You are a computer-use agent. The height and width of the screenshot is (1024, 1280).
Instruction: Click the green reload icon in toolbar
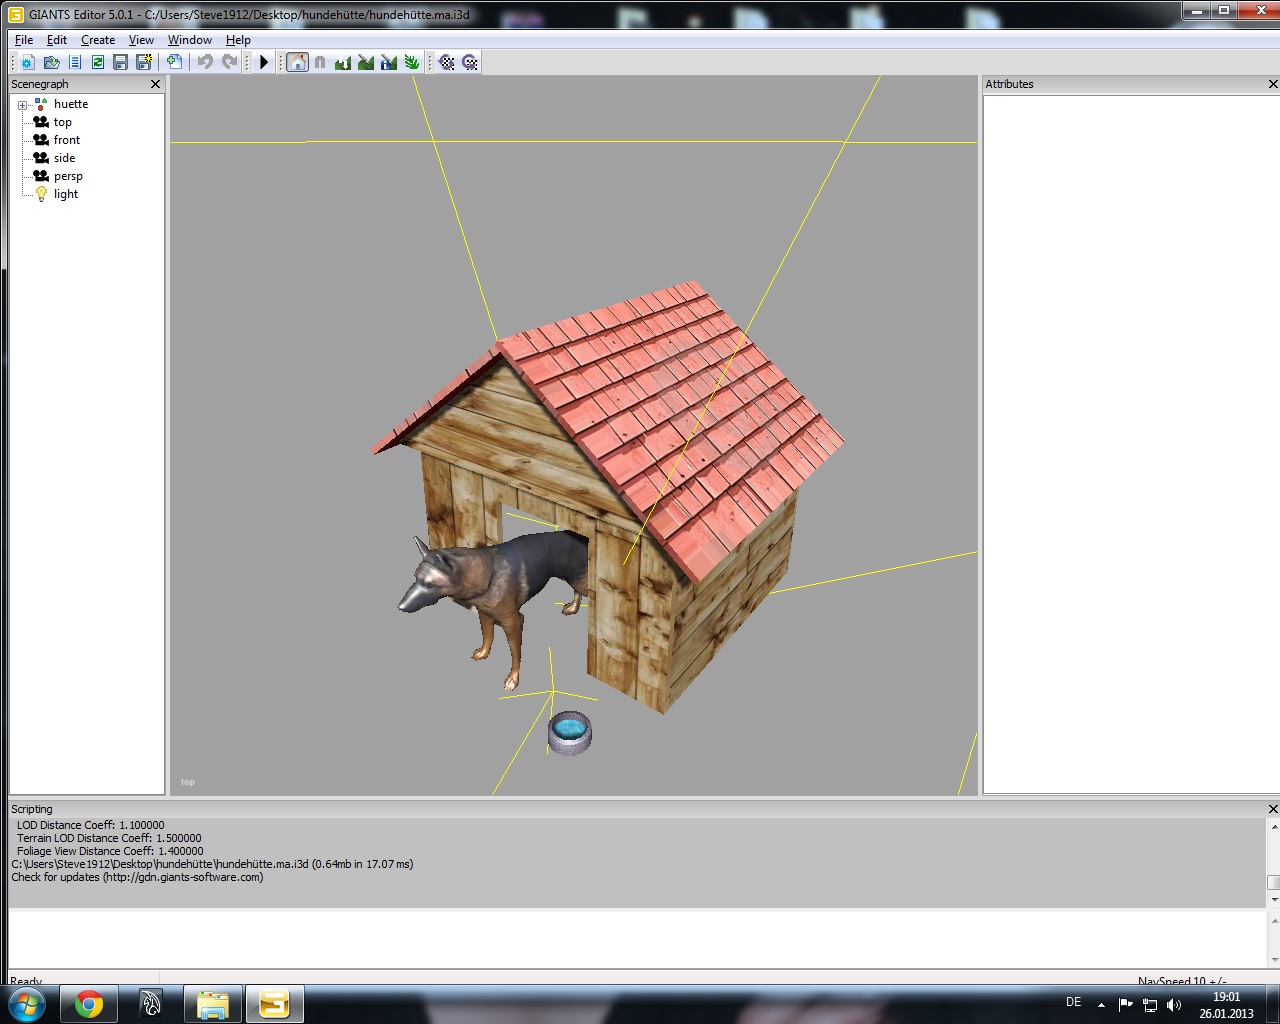(x=98, y=62)
